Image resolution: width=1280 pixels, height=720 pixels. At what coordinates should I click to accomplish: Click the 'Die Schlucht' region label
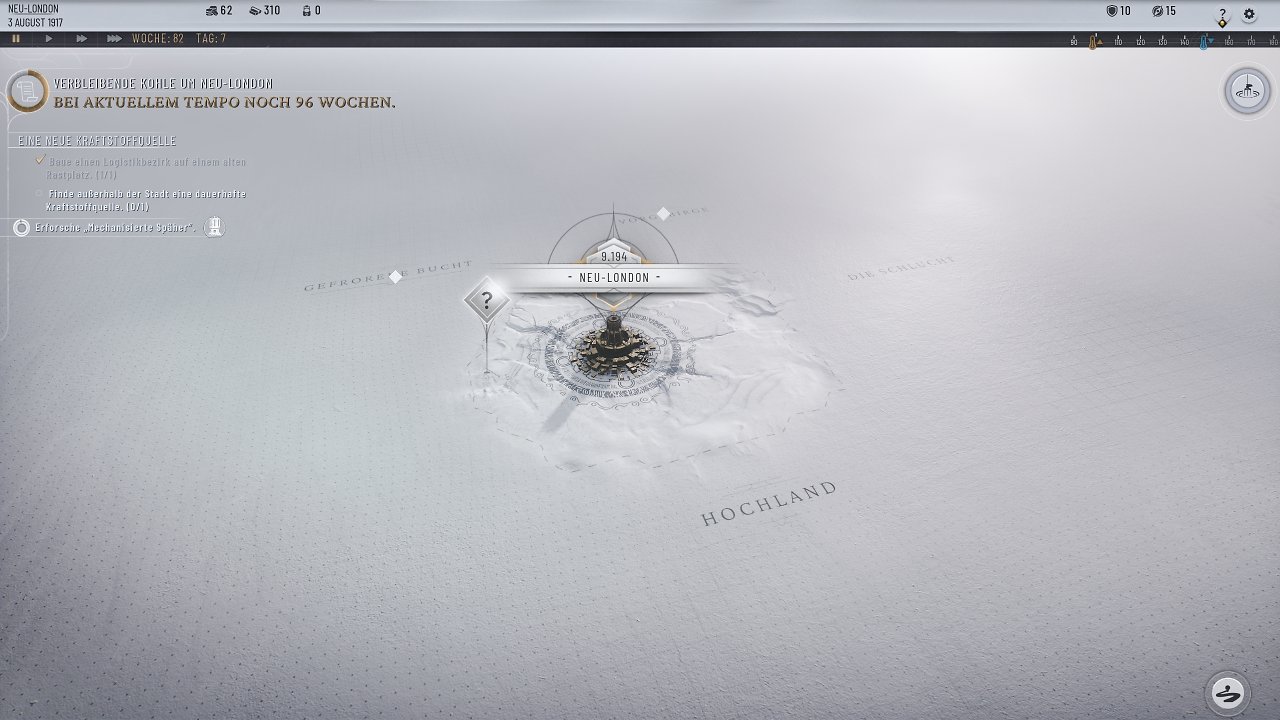tap(901, 268)
